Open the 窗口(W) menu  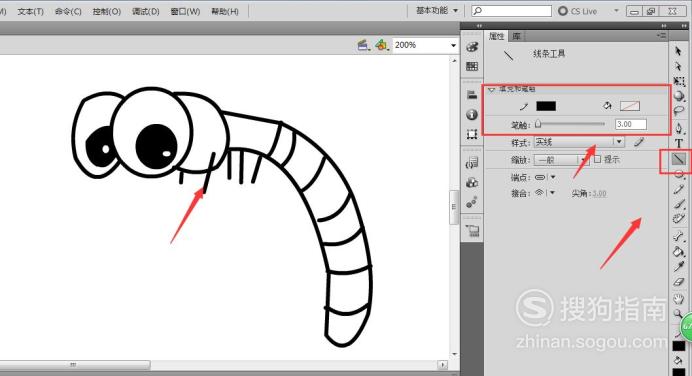pos(185,12)
